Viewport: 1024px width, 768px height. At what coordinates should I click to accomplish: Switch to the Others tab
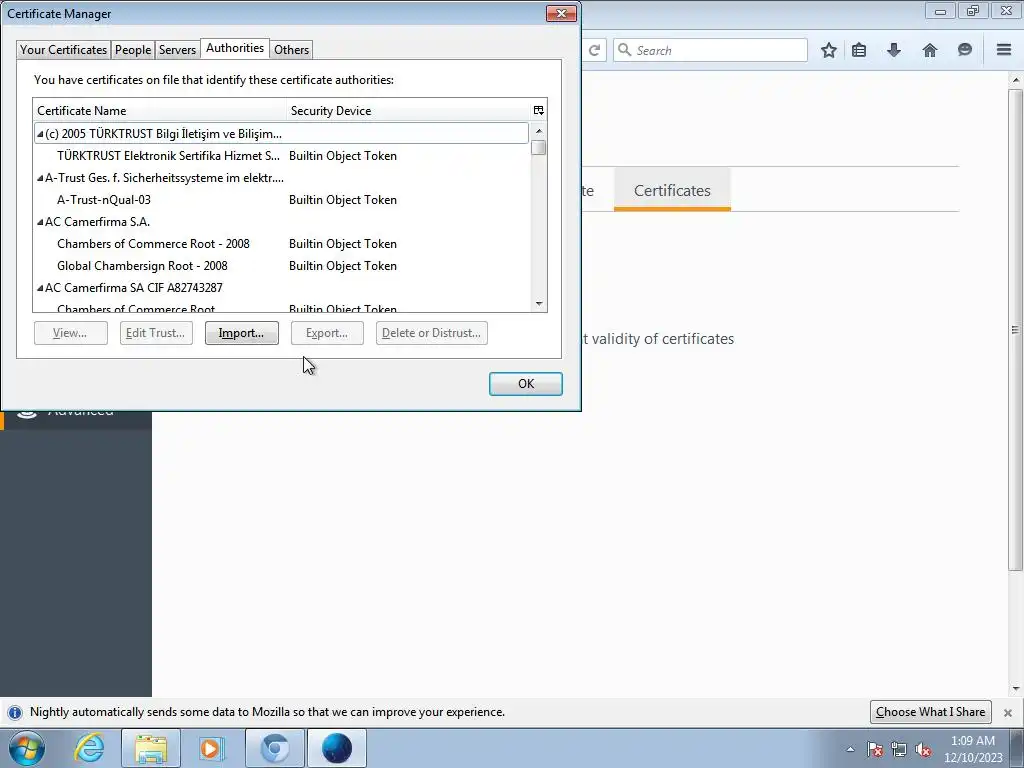[x=291, y=50]
